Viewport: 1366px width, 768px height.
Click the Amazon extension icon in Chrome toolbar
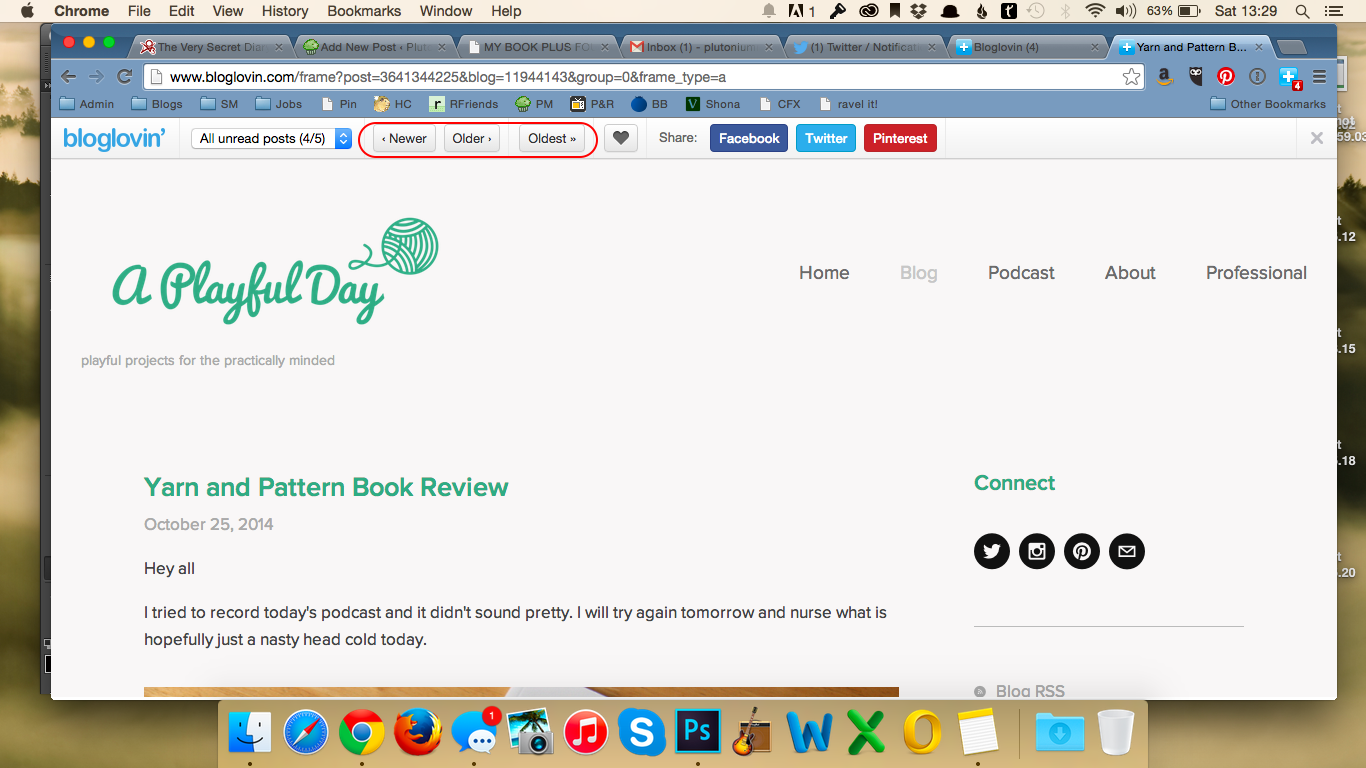[x=1165, y=77]
